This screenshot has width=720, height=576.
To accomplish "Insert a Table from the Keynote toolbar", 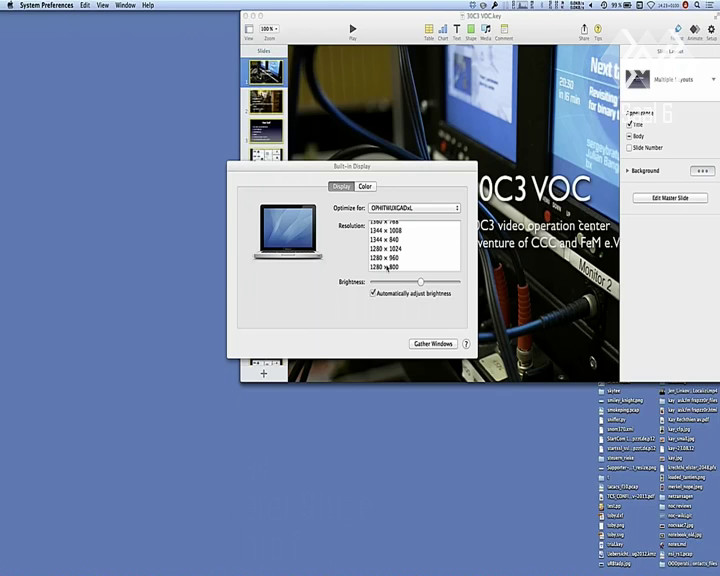I will 429,32.
